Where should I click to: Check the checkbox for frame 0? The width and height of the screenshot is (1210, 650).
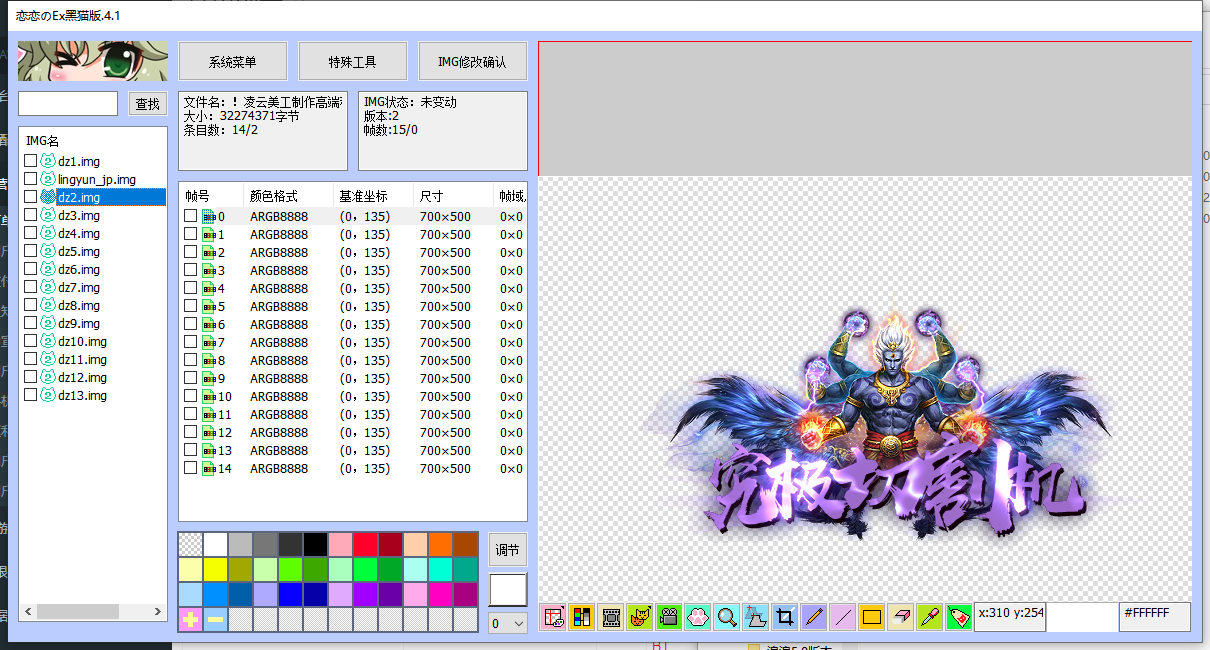[189, 215]
